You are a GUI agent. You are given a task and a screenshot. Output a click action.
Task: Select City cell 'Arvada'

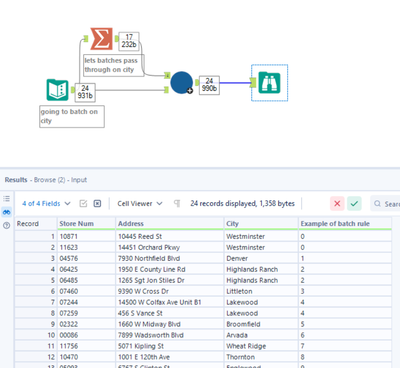[x=261, y=335]
